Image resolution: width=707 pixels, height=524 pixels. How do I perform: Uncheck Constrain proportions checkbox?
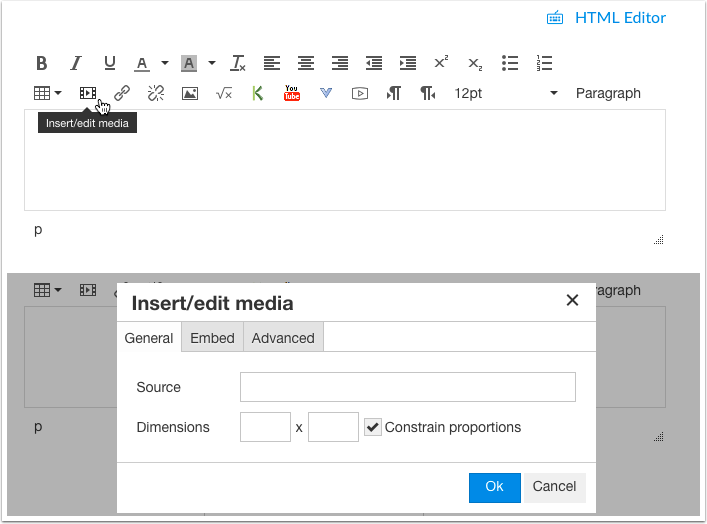[x=372, y=427]
